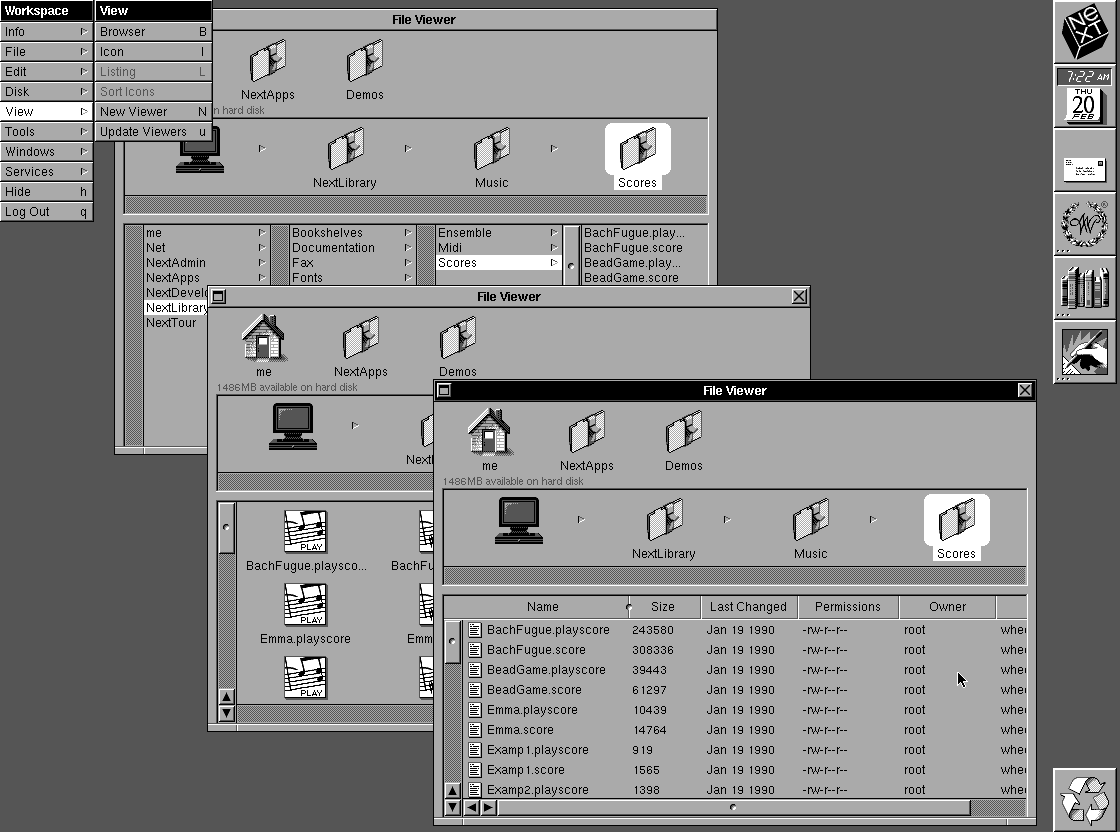Viewport: 1120px width, 832px height.
Task: Open the File submenu in Workspace menu
Action: coord(46,51)
